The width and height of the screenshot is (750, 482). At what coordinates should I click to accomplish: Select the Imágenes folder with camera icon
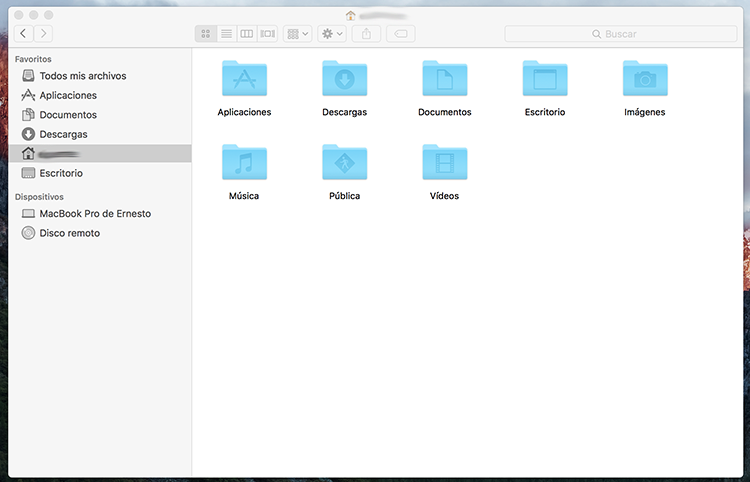tap(644, 79)
